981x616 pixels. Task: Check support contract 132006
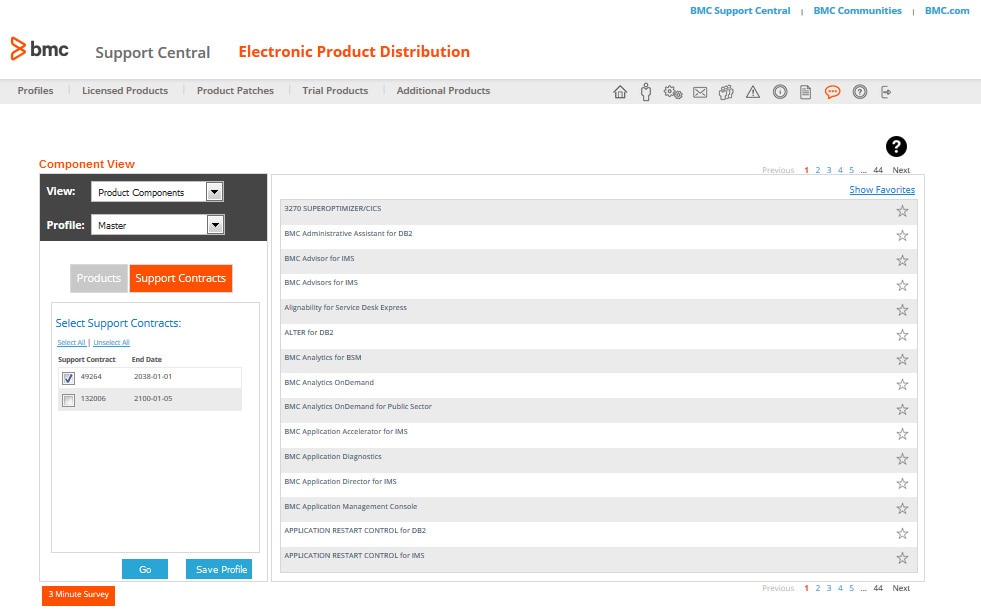[68, 400]
